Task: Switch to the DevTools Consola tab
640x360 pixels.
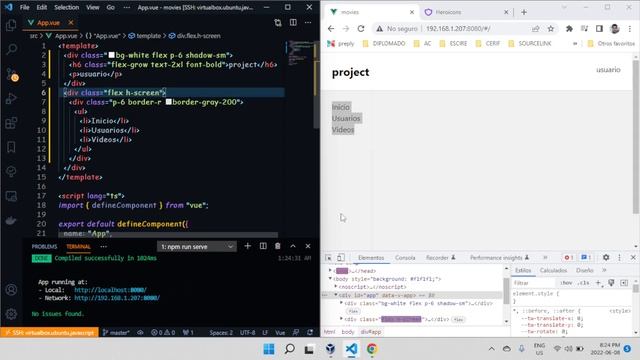Action: coord(405,258)
